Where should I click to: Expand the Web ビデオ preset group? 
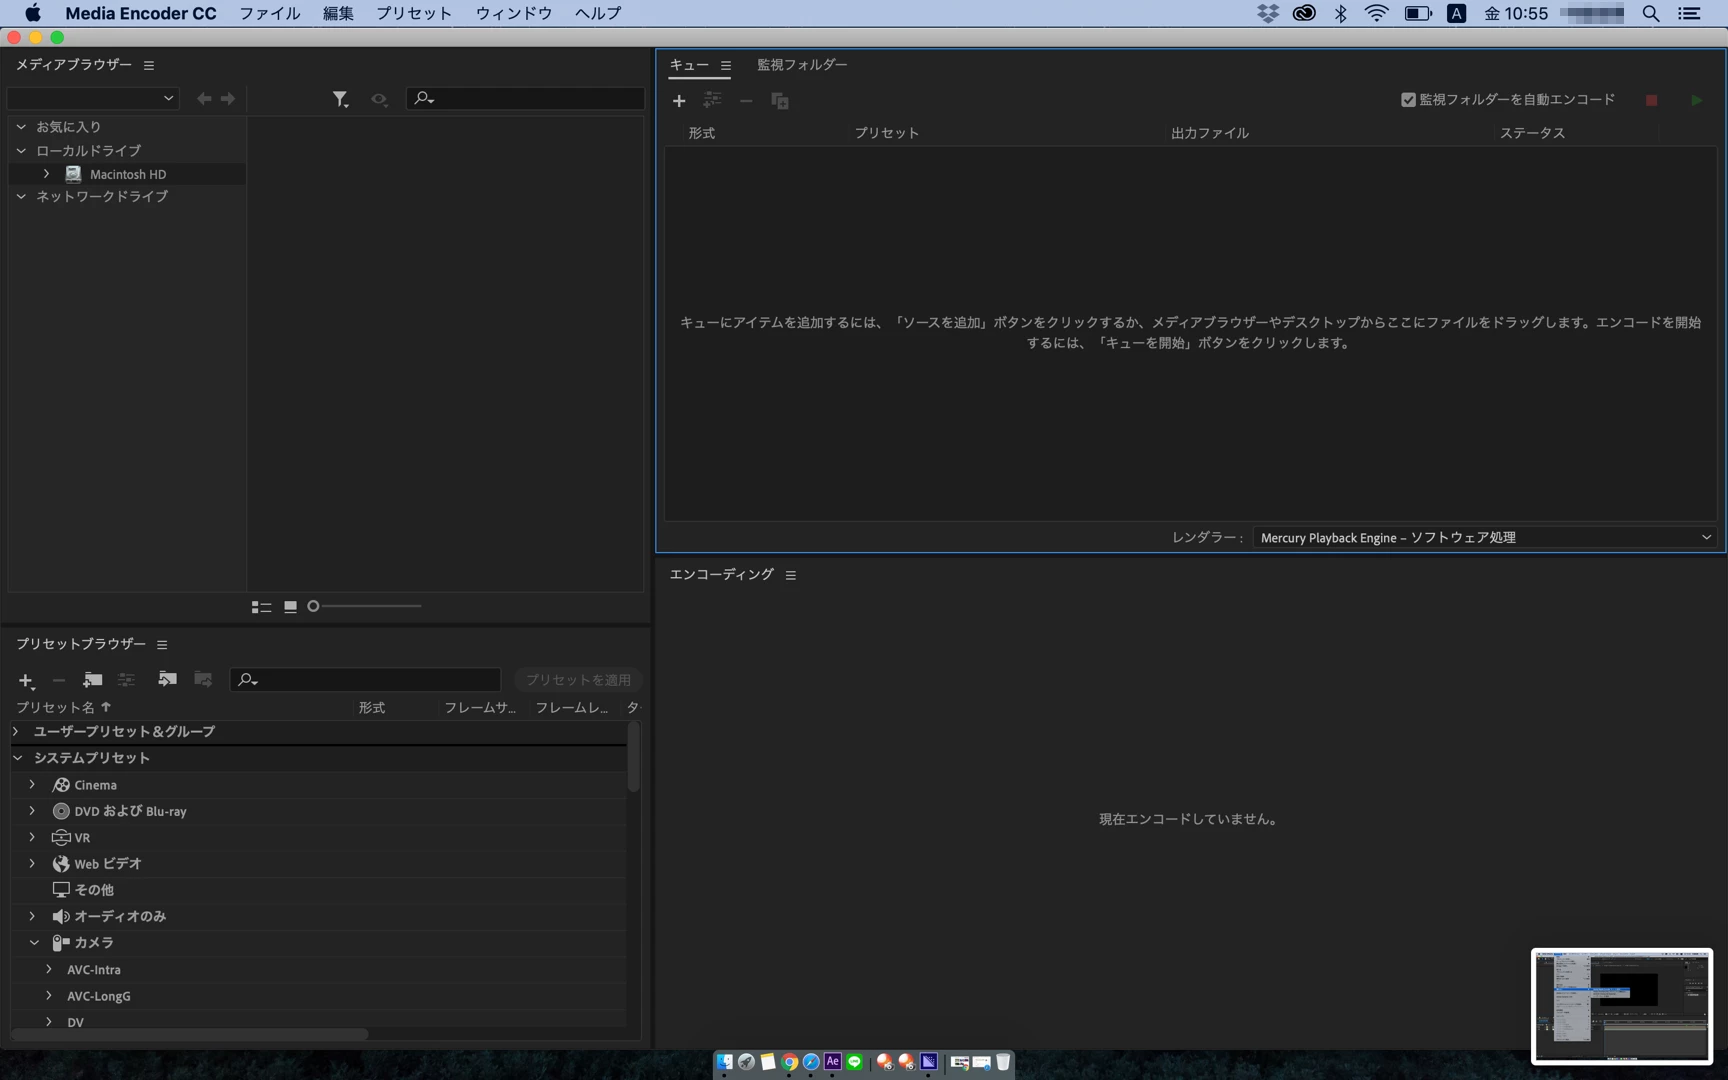[x=32, y=863]
